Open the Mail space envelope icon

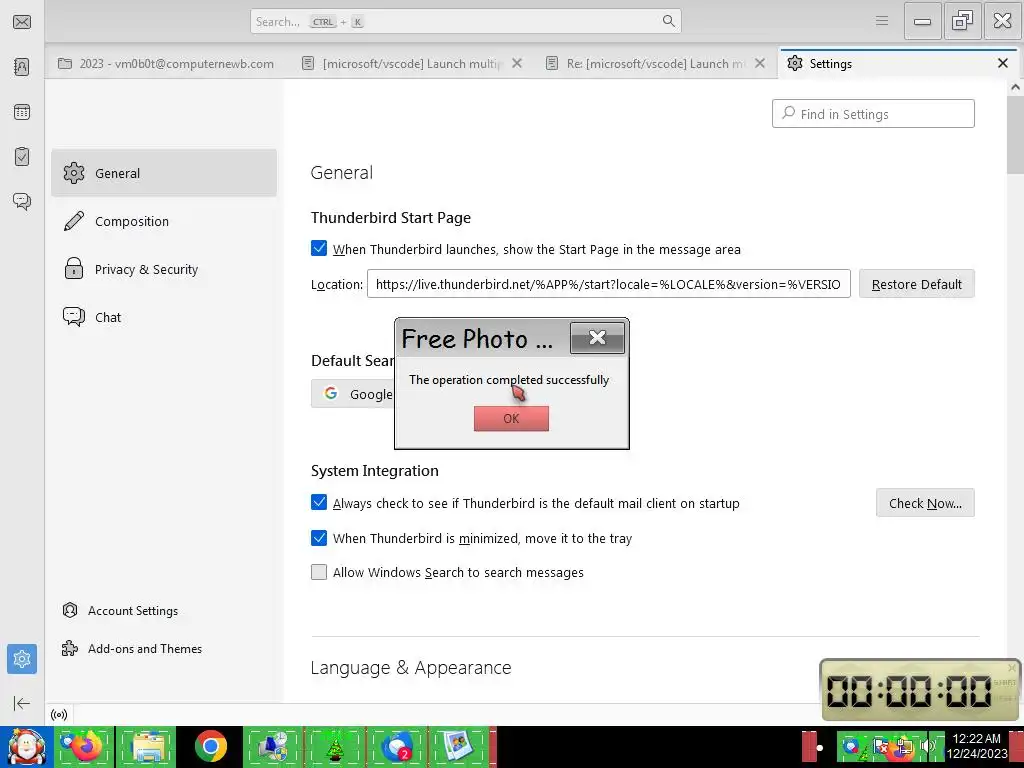pos(22,22)
